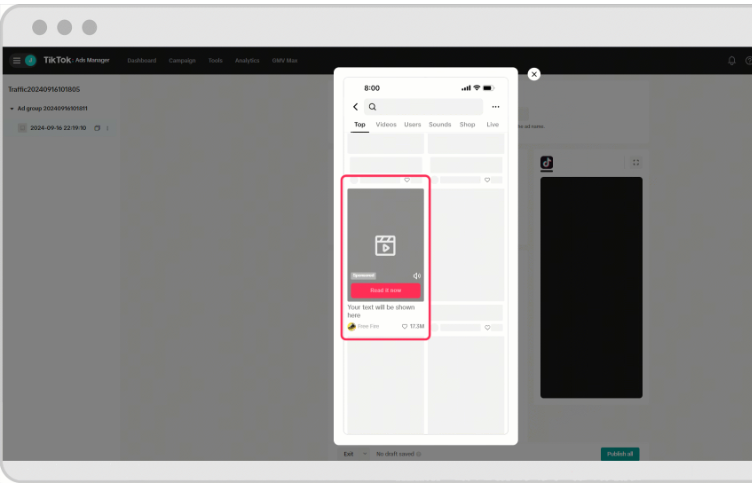Select the Sounds tab in preview
This screenshot has width=752, height=488.
pyautogui.click(x=440, y=125)
